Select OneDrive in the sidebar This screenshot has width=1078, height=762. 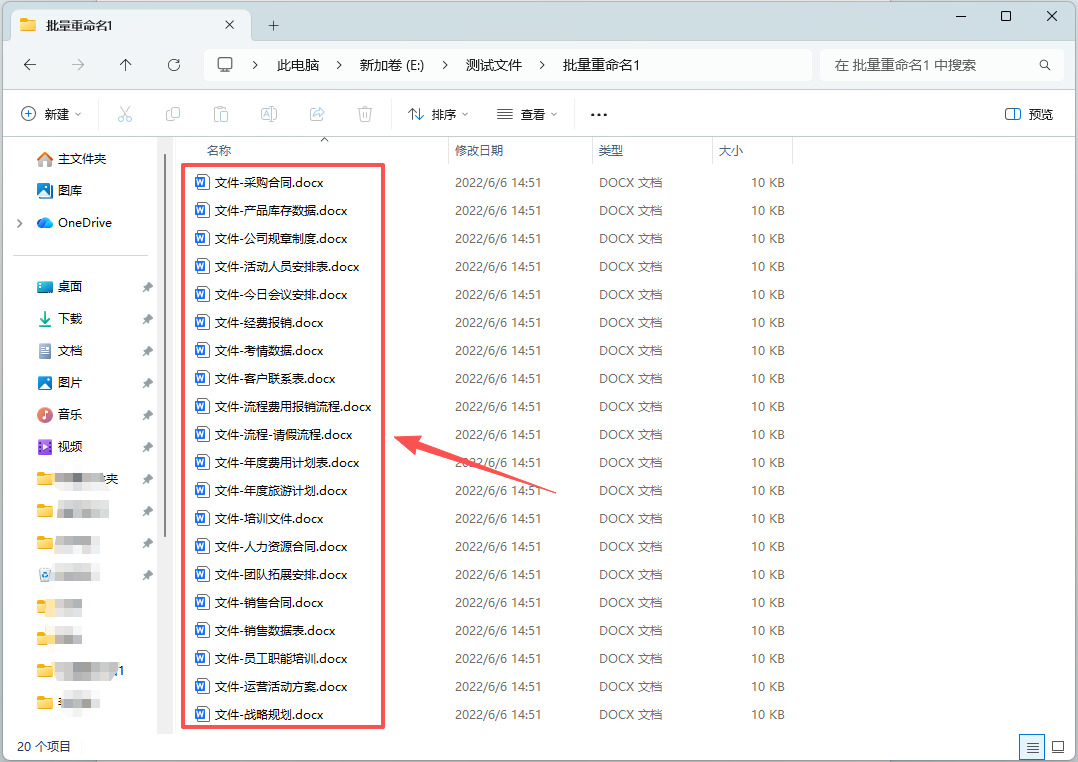(x=74, y=223)
